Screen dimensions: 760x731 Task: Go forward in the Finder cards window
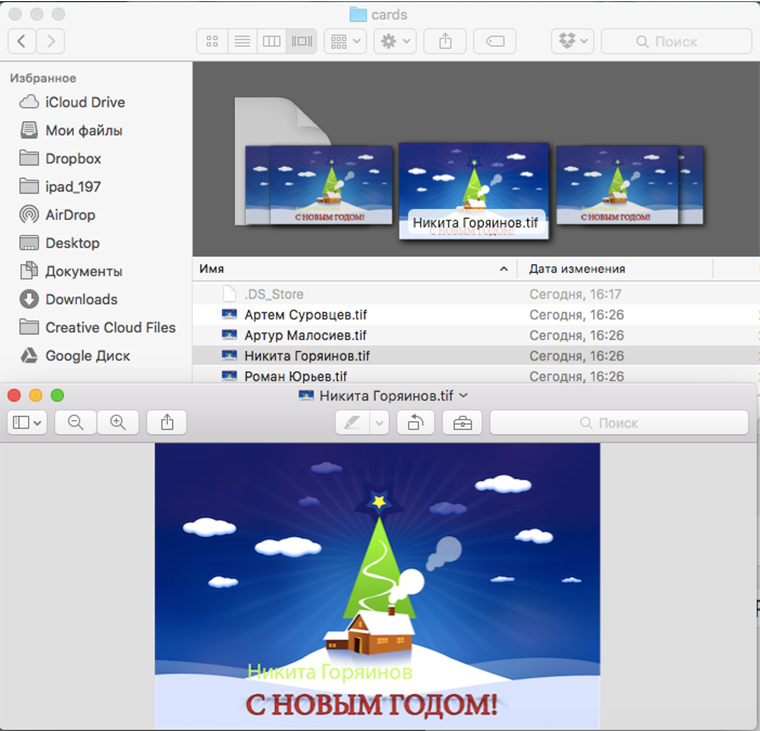50,41
